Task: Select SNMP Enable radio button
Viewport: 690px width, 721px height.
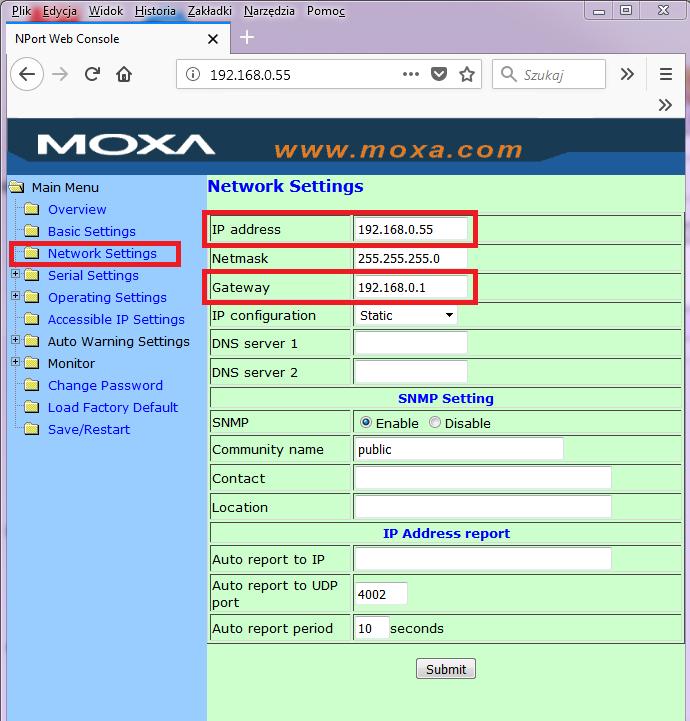Action: click(366, 422)
